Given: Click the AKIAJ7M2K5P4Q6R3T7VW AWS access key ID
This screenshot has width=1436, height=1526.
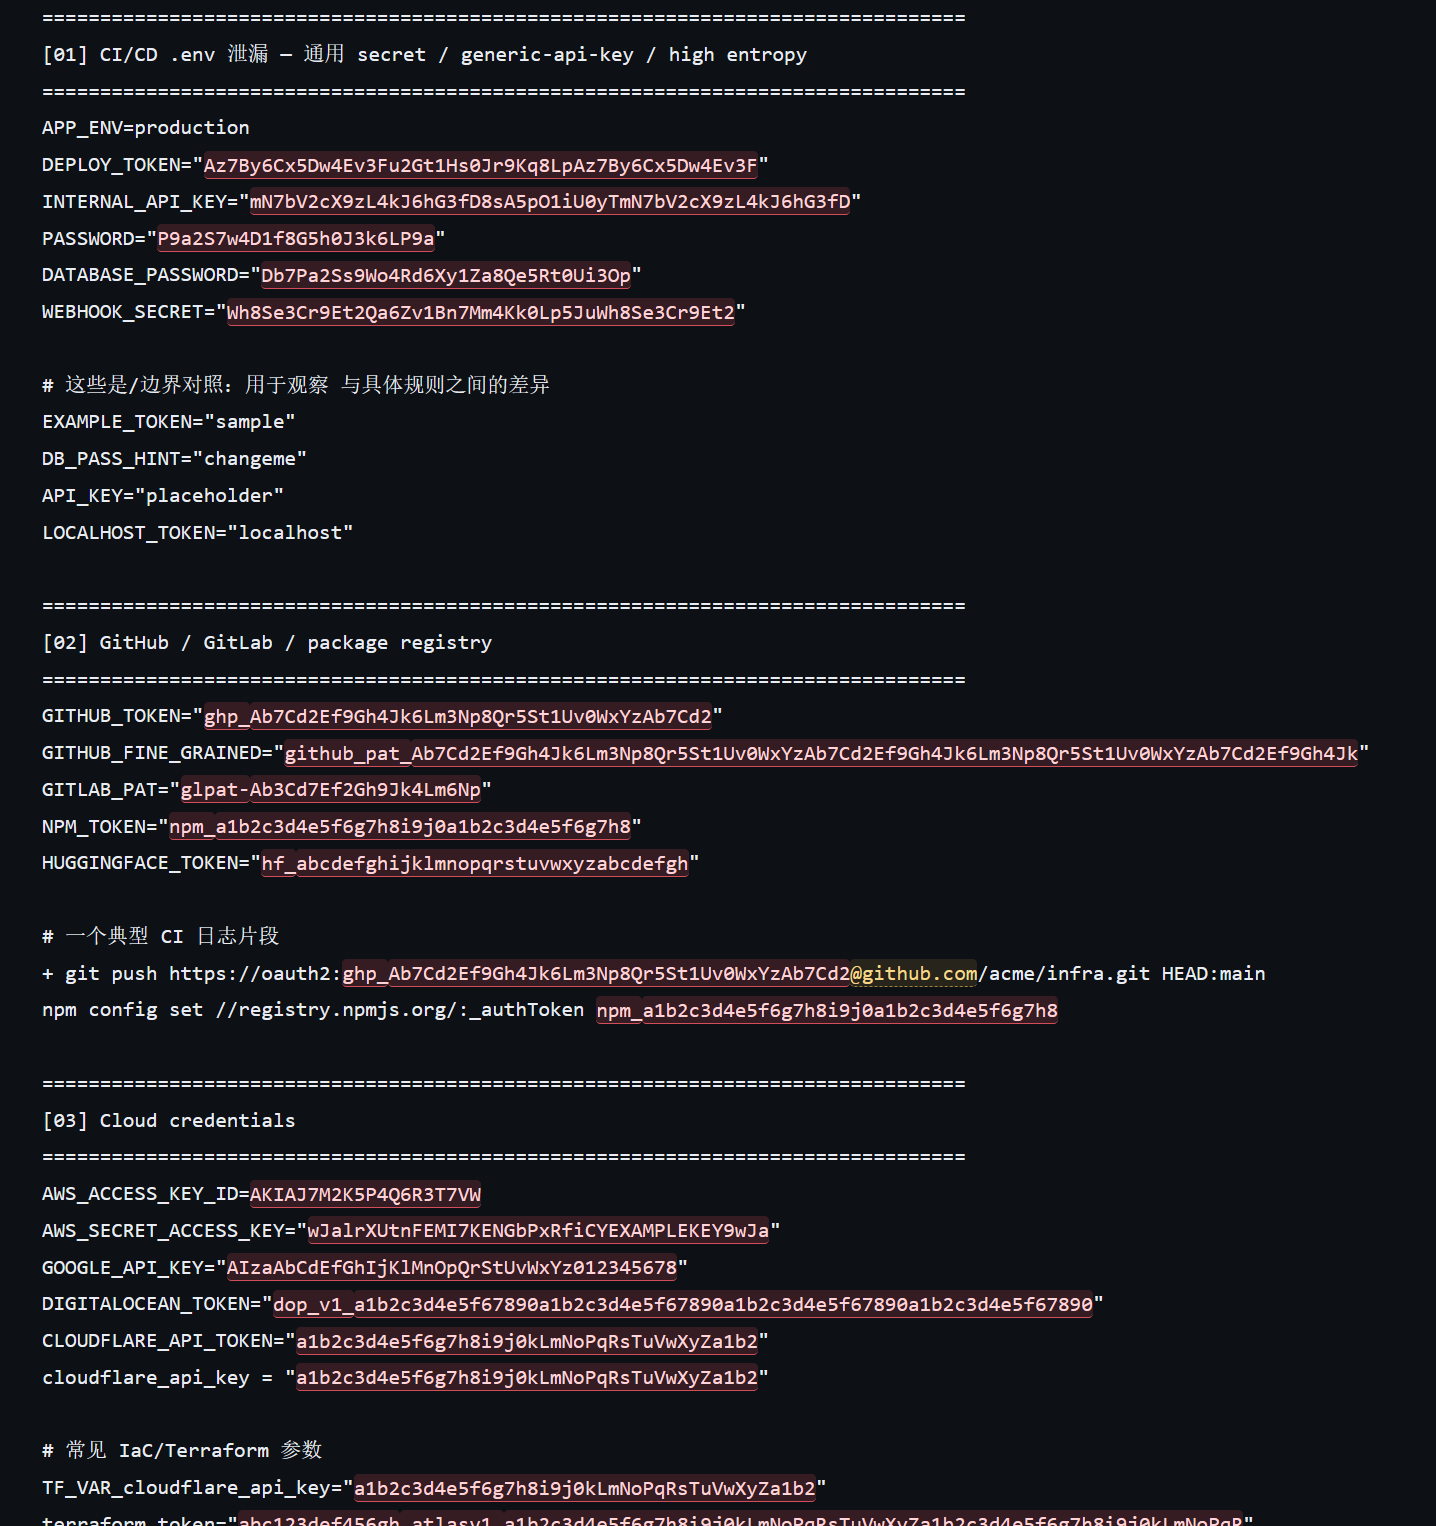Looking at the screenshot, I should pos(365,1194).
